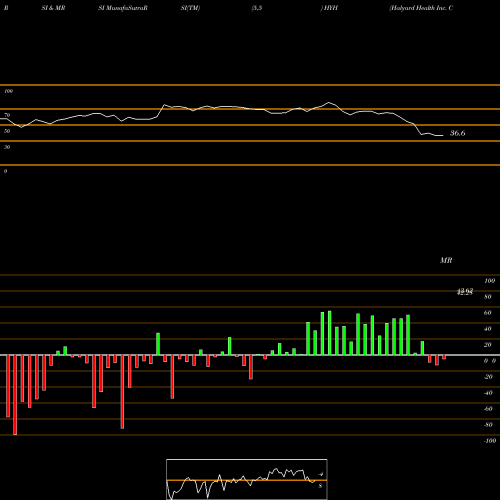Image resolution: width=500 pixels, height=500 pixels.
Task: Click the '(5,5' parameter text in header
Action: (x=257, y=8)
